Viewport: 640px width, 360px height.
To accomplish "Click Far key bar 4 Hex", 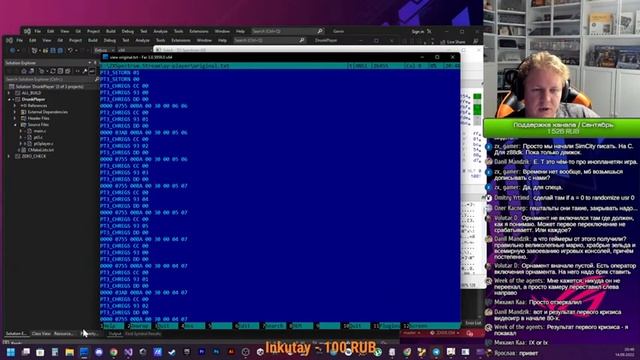I will point(193,326).
